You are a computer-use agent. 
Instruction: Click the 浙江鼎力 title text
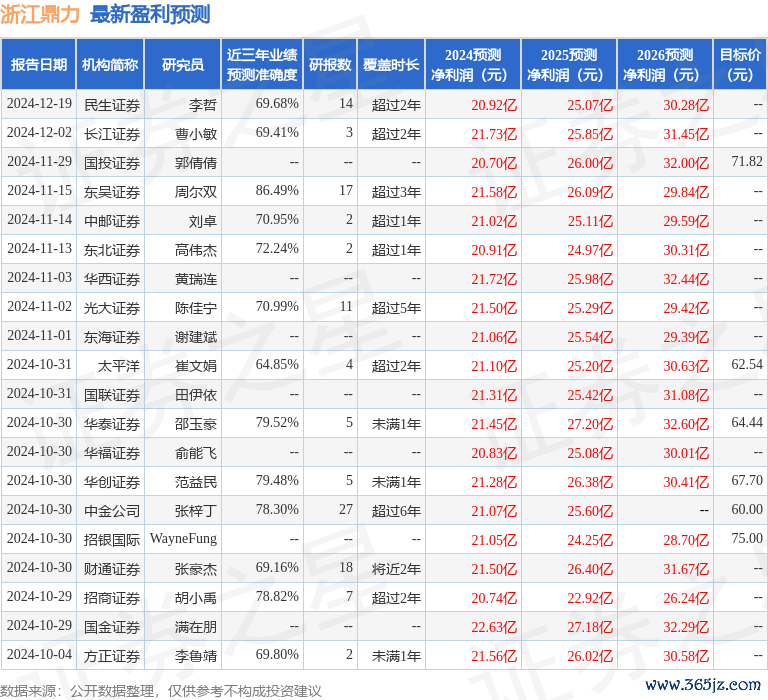coord(40,15)
